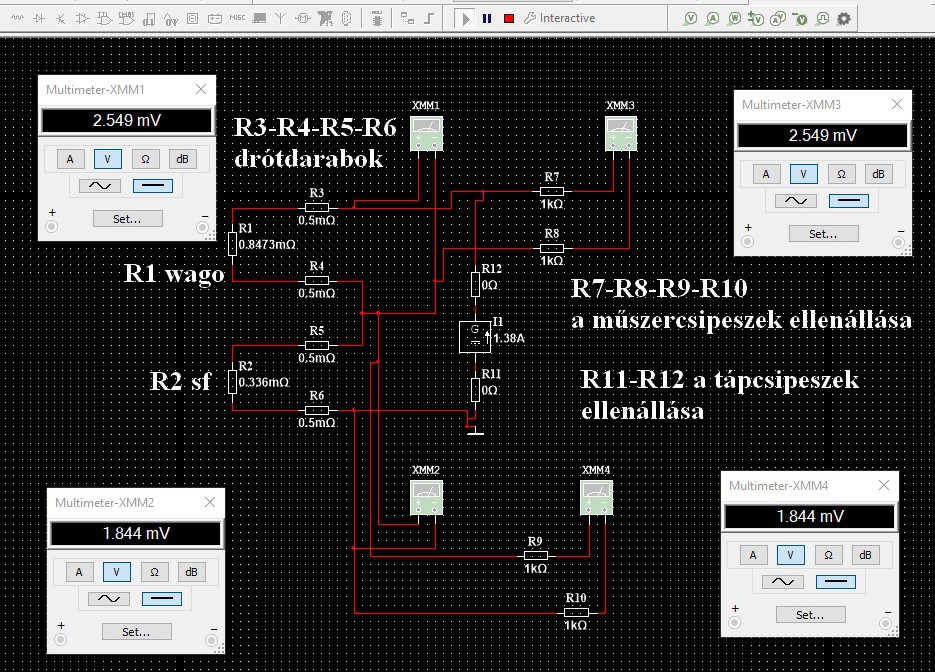Place a power probe
The width and height of the screenshot is (935, 672).
point(734,18)
